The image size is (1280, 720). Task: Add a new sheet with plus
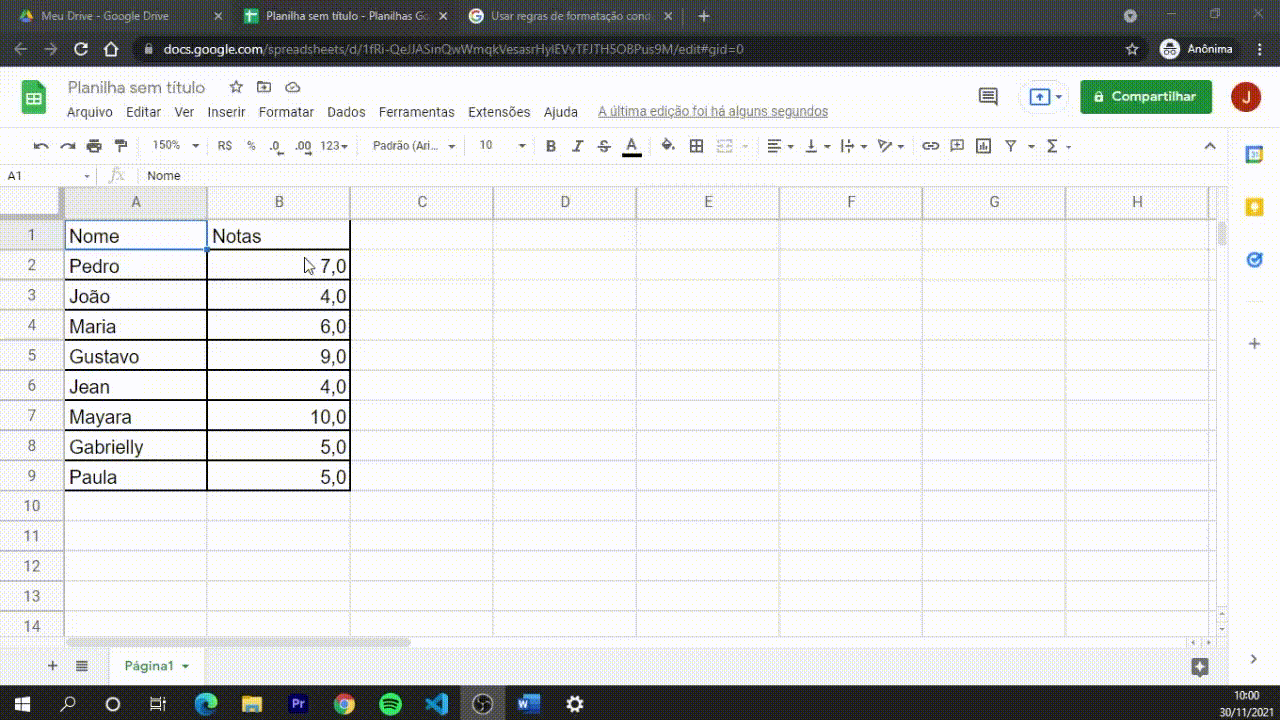(53, 666)
